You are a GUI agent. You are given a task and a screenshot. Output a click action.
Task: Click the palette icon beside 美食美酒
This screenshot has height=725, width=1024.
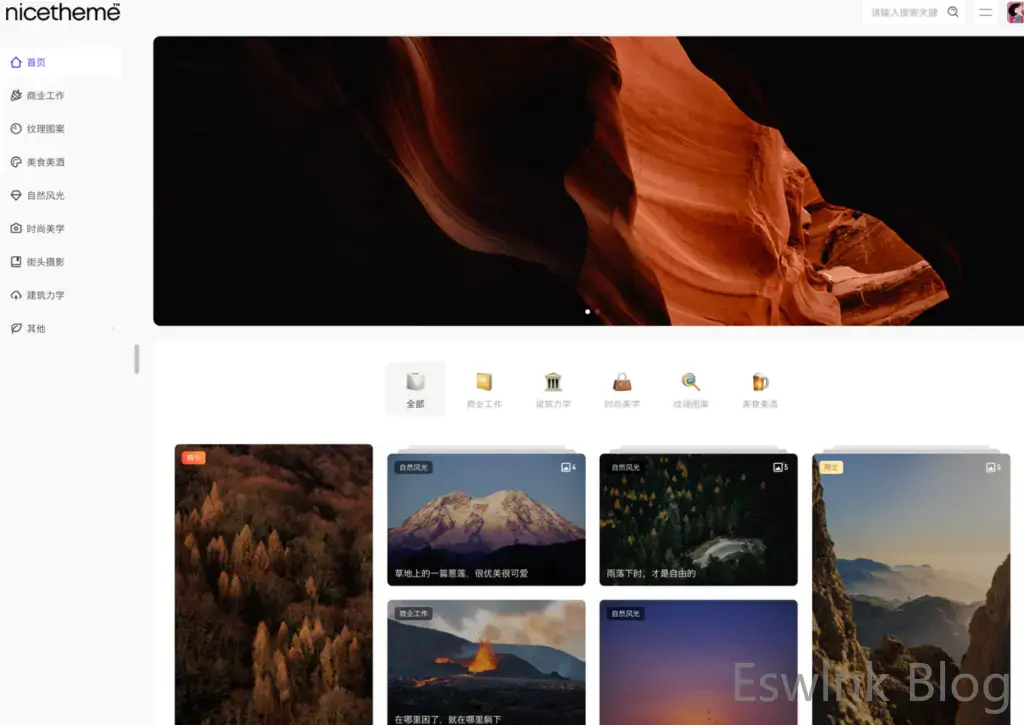[16, 162]
